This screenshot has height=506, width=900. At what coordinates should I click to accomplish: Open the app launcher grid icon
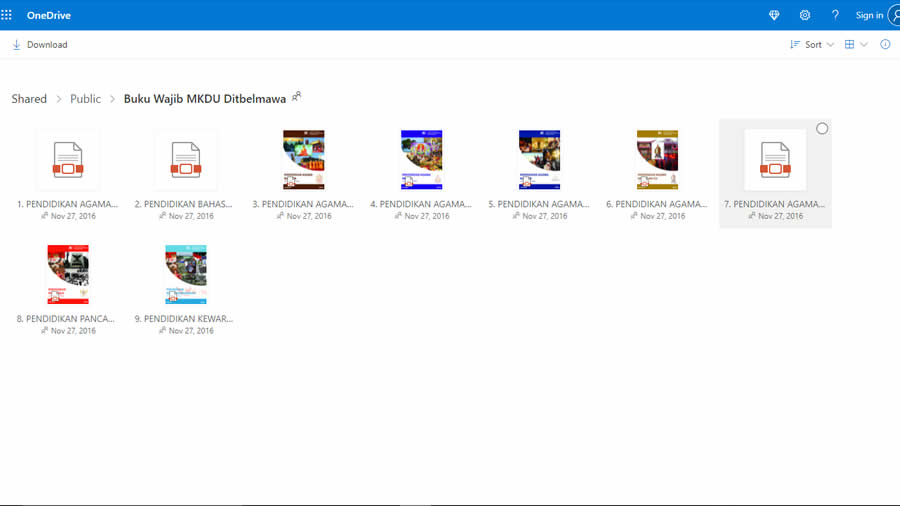click(x=7, y=15)
